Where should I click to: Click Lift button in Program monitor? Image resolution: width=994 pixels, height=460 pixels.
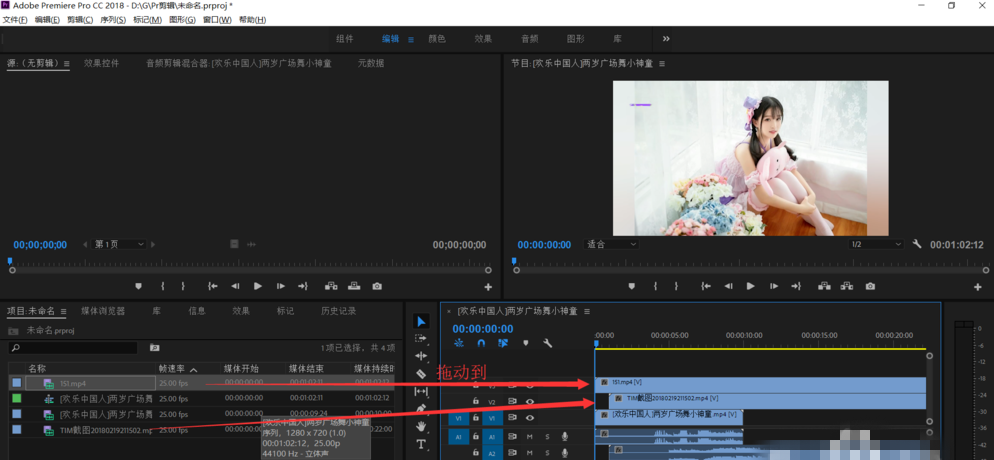pos(824,286)
